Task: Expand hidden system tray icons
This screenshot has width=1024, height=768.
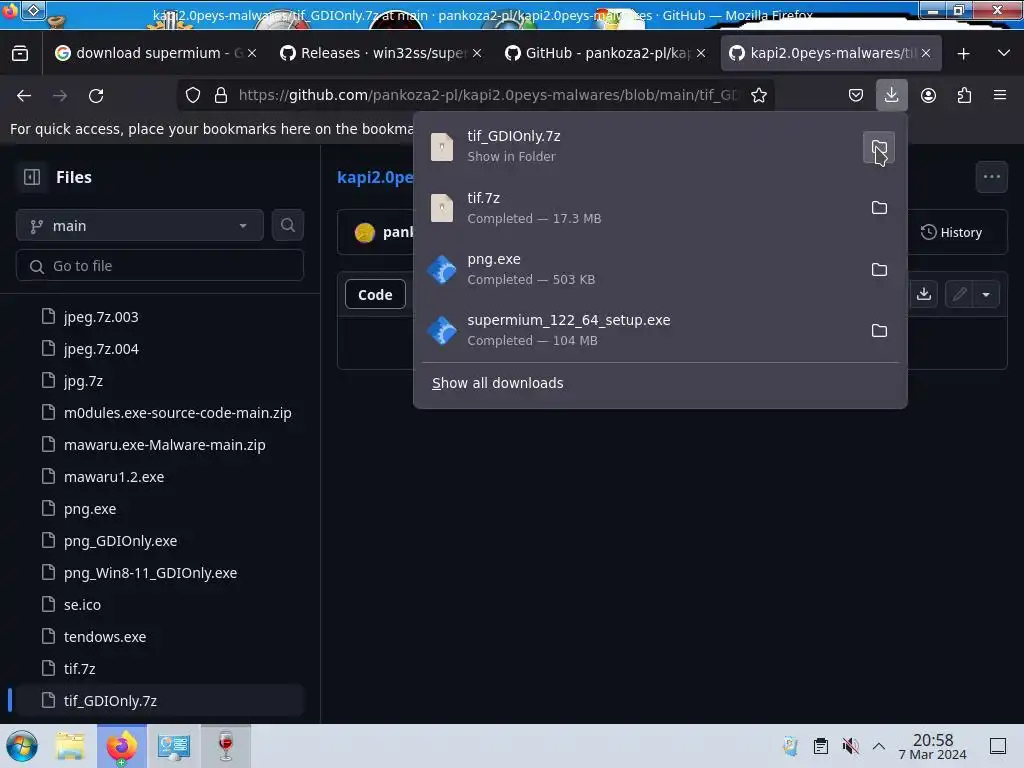Action: (879, 746)
